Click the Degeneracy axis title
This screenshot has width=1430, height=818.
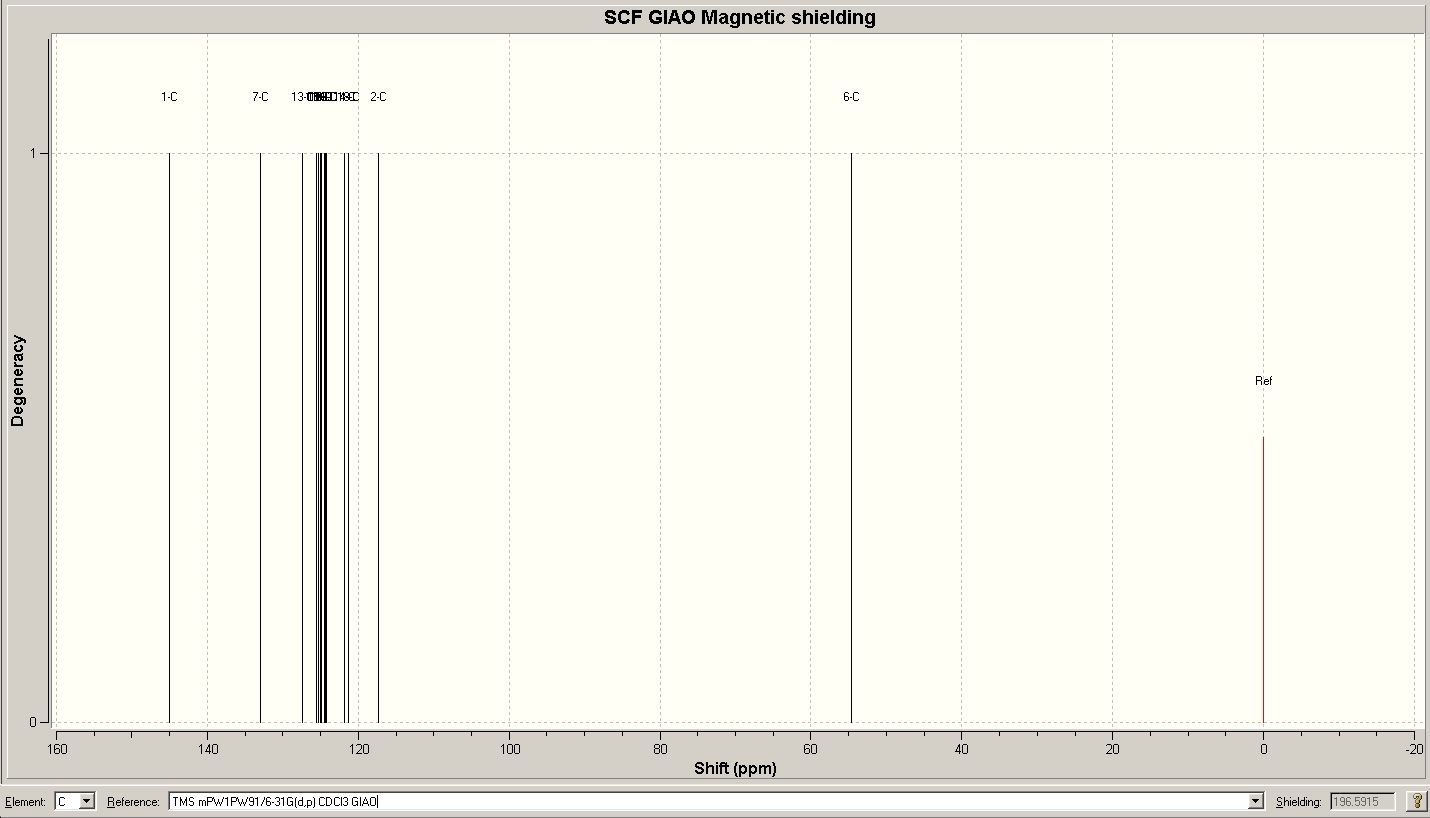17,381
